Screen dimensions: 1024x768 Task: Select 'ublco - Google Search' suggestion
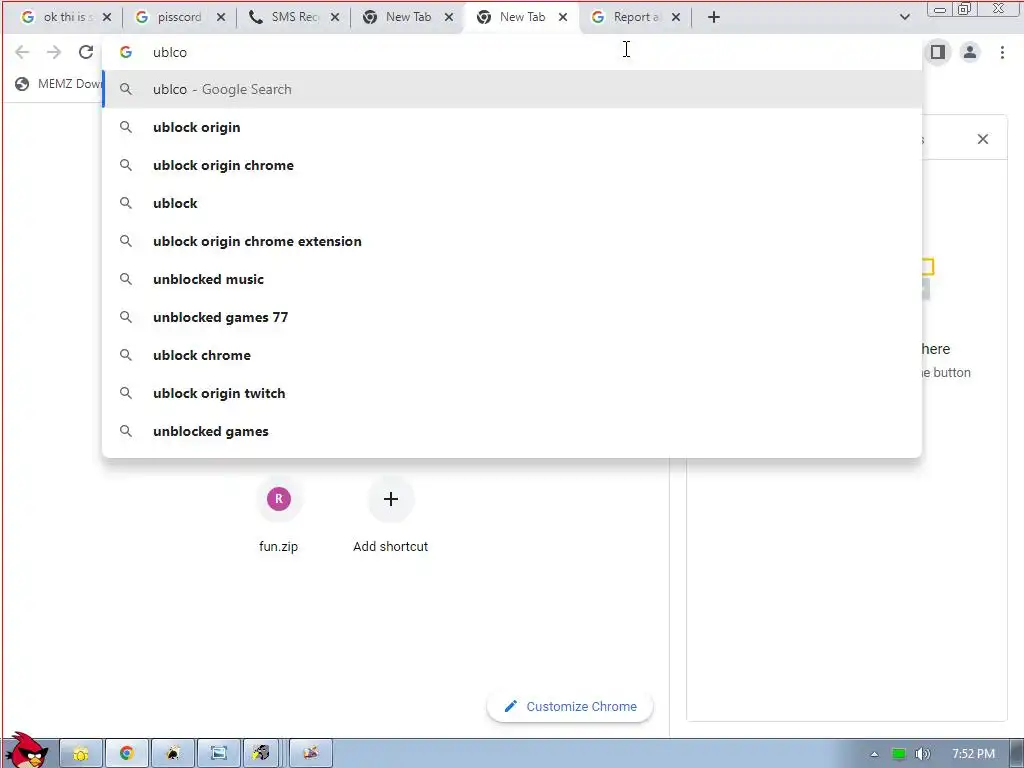pos(512,89)
